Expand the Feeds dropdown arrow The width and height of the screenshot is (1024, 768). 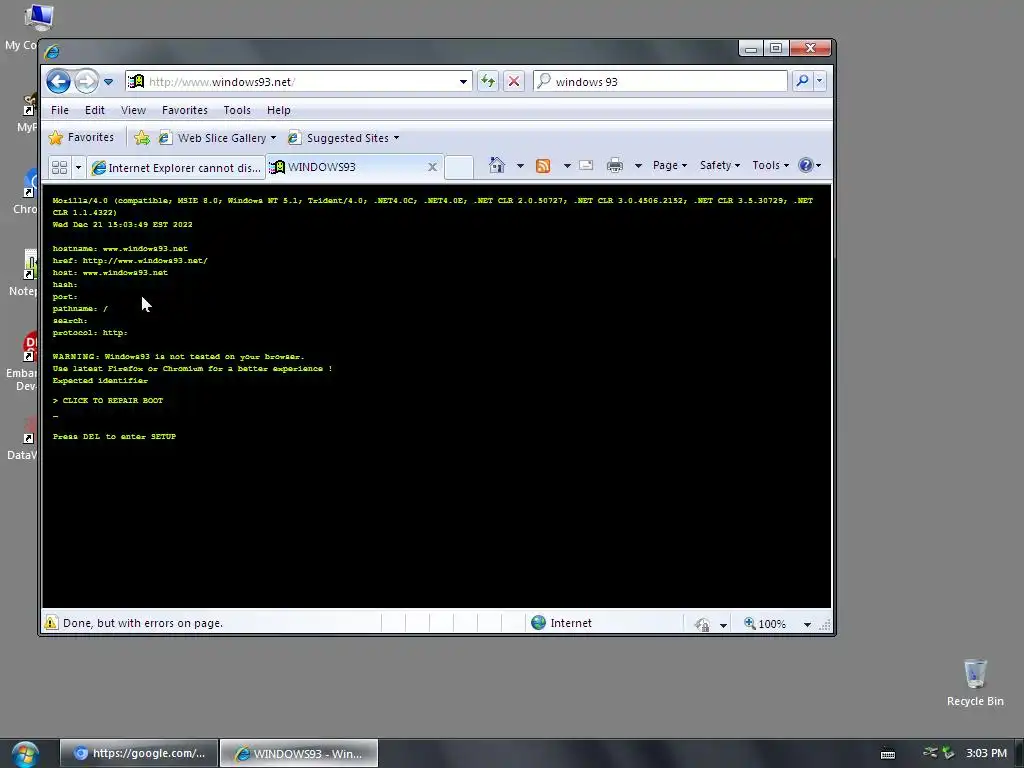(567, 166)
